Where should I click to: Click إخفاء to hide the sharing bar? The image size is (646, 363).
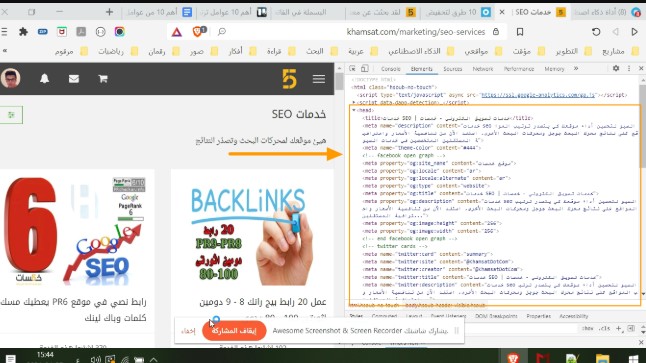pyautogui.click(x=188, y=331)
